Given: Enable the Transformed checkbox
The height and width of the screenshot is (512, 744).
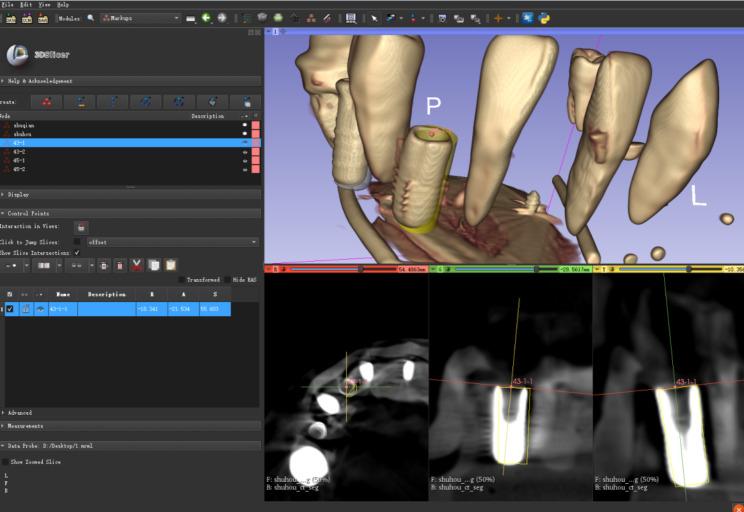Looking at the screenshot, I should point(181,279).
